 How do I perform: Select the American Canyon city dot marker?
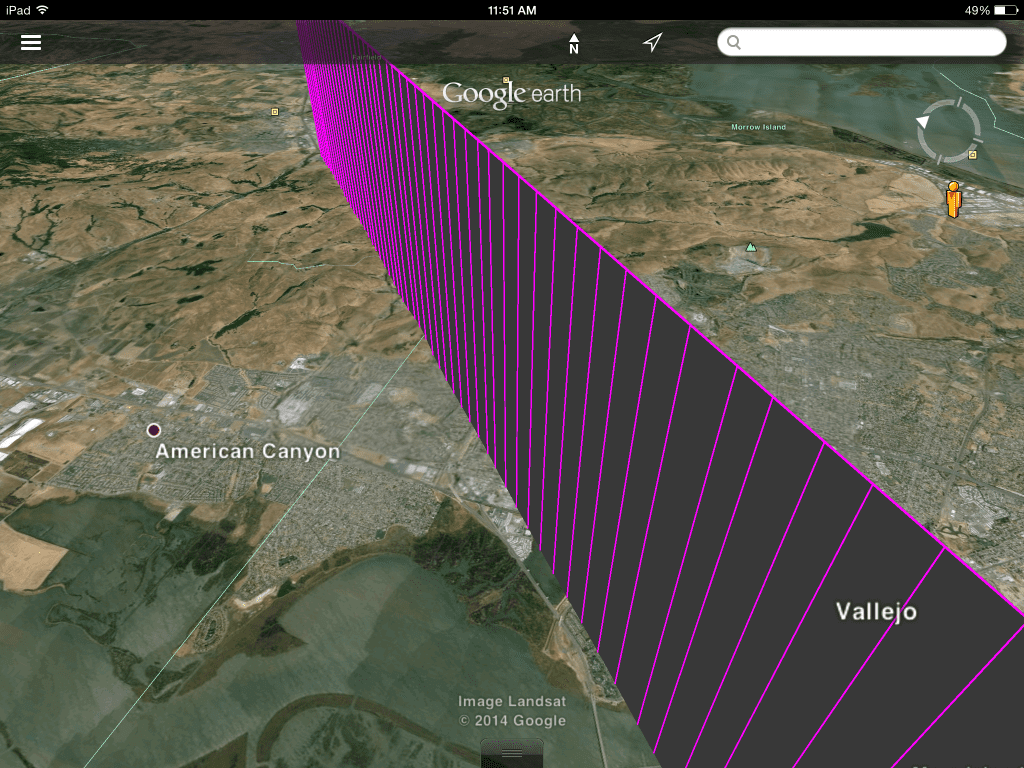pyautogui.click(x=153, y=430)
